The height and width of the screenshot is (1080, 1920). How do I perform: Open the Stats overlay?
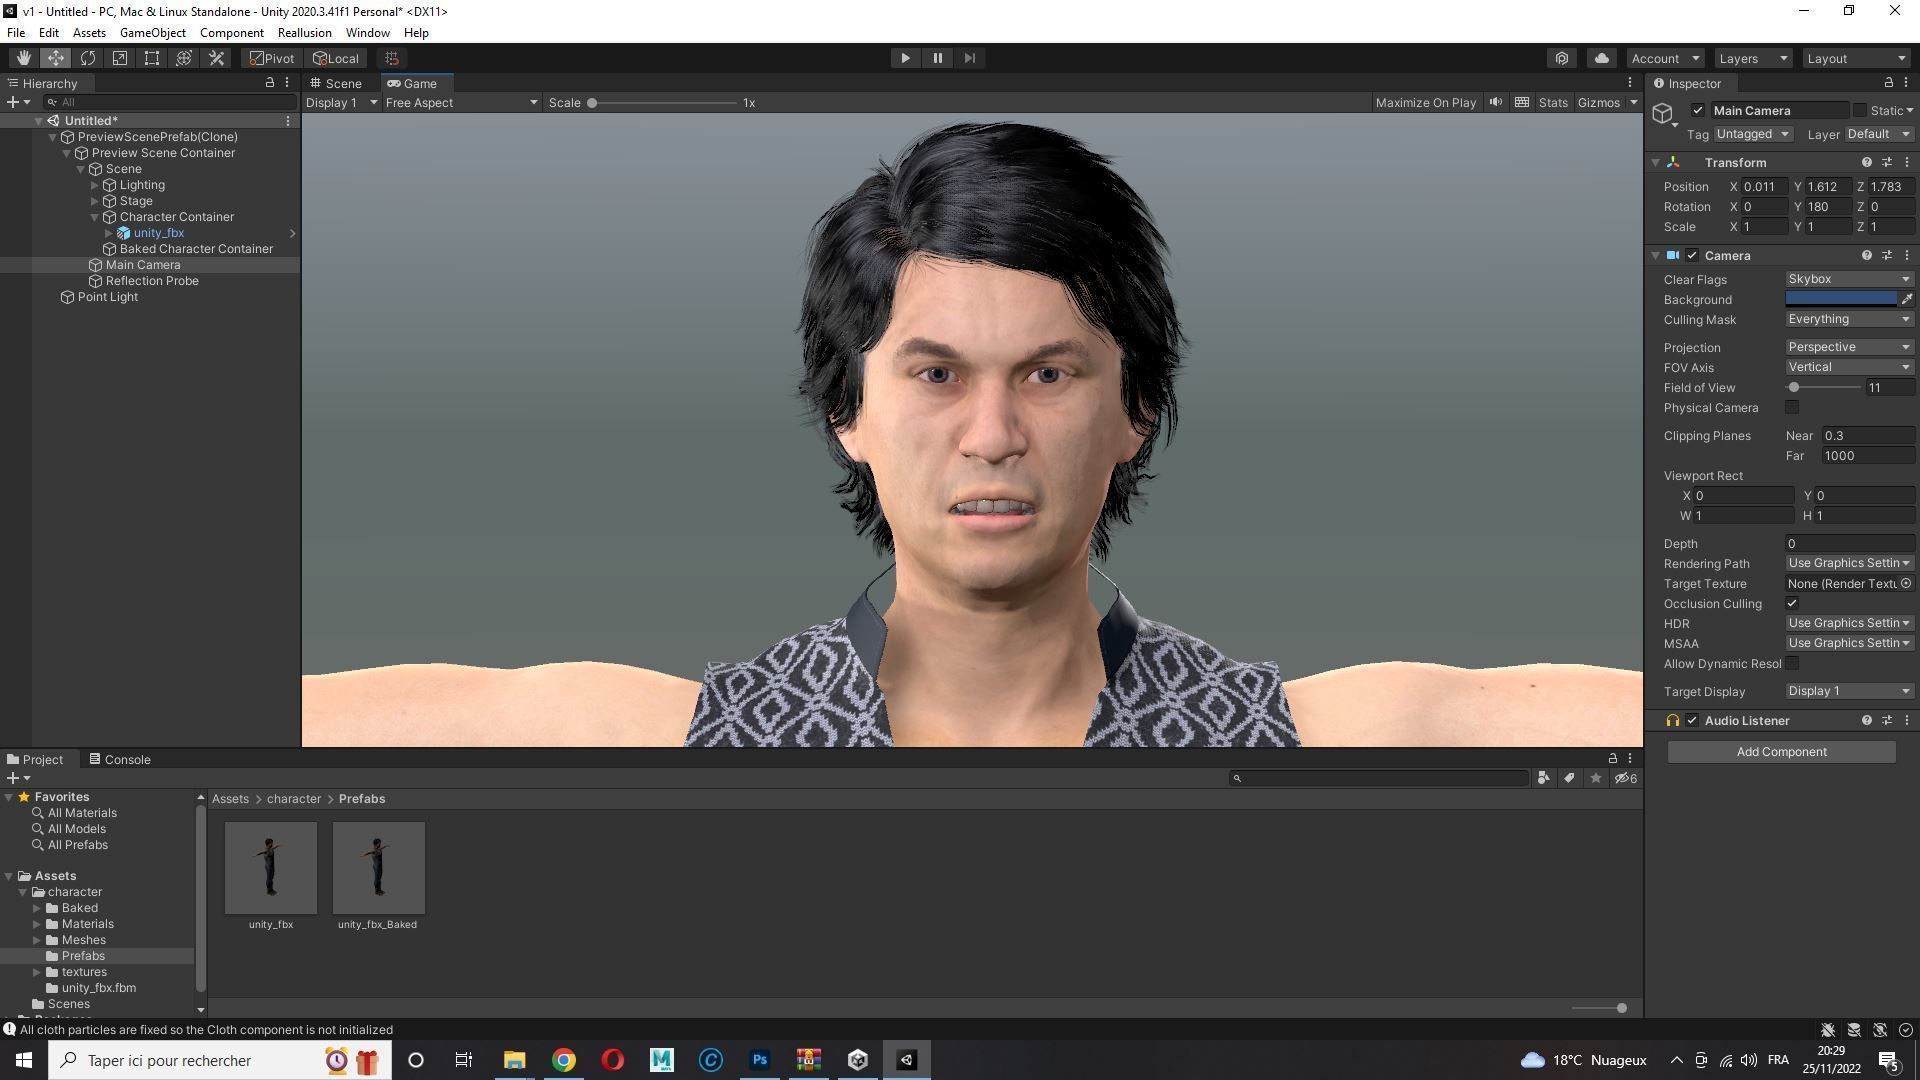pos(1552,102)
